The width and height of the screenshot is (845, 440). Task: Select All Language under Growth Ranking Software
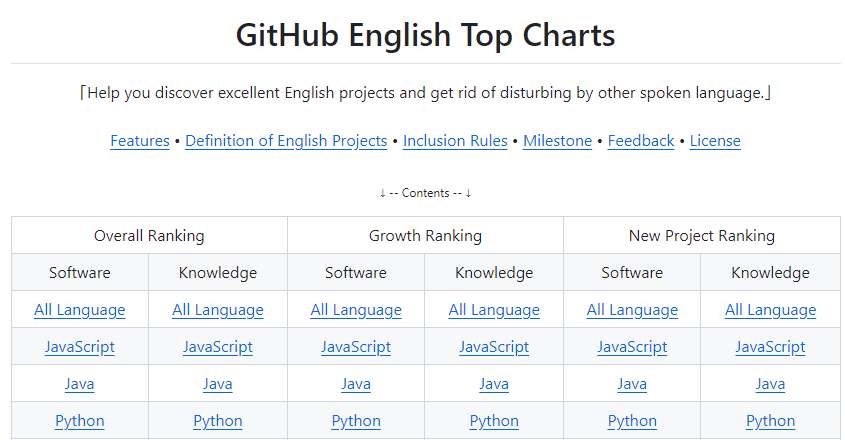tap(356, 310)
